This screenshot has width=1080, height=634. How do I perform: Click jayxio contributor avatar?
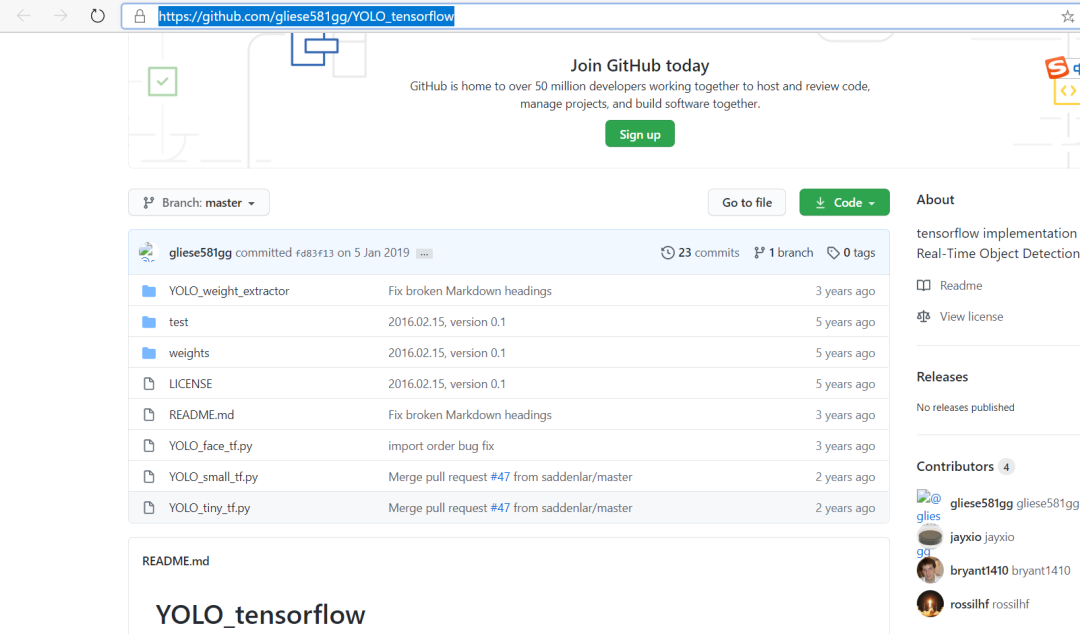tap(930, 536)
